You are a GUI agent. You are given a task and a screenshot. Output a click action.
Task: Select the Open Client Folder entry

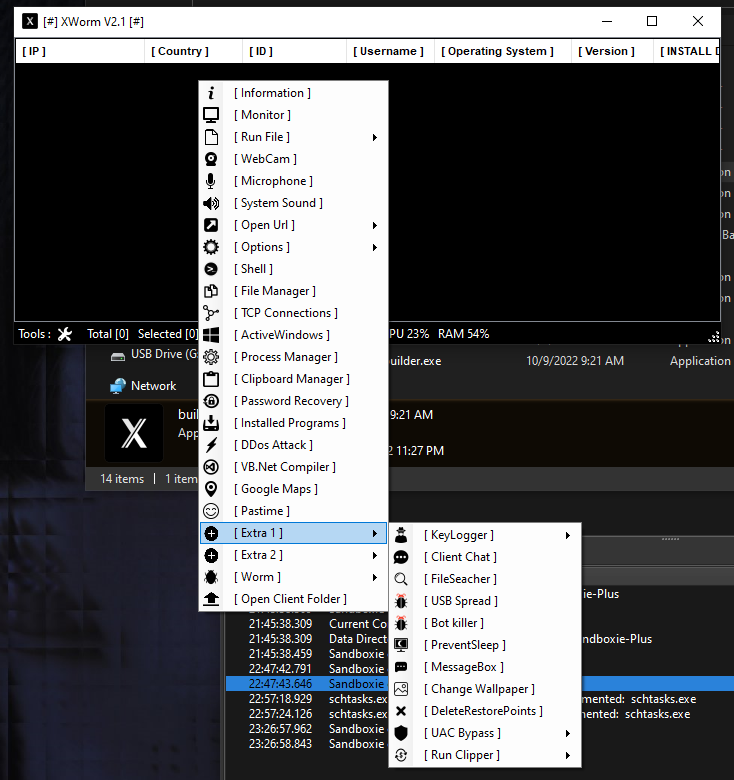coord(293,599)
